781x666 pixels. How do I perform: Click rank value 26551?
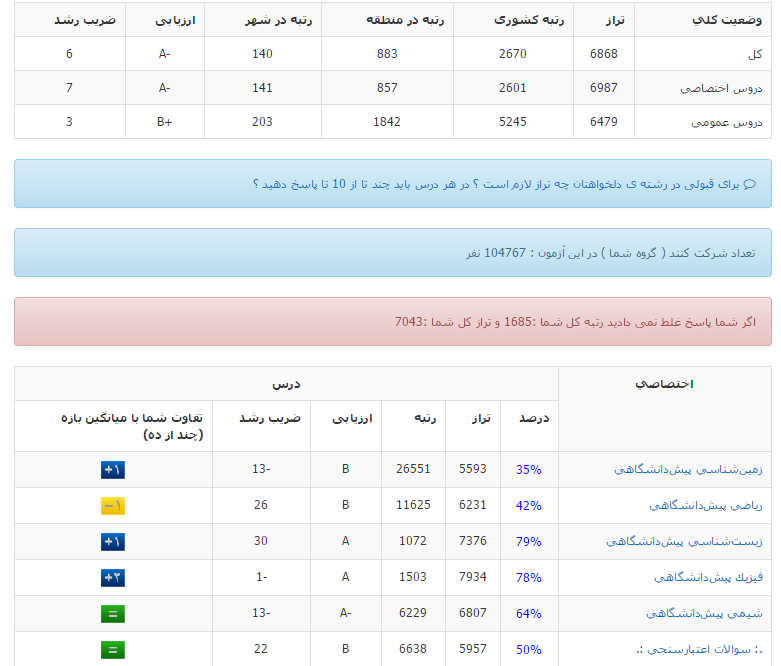coord(413,469)
